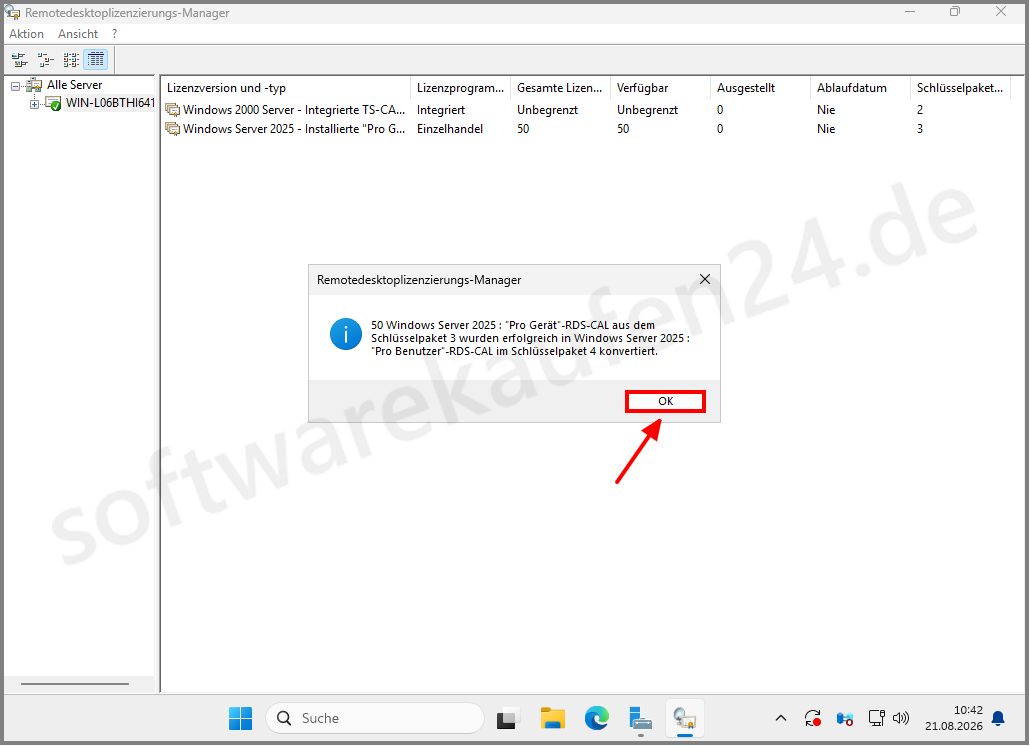Sort by Ablaufdatum column header
The height and width of the screenshot is (746, 1030).
click(861, 88)
